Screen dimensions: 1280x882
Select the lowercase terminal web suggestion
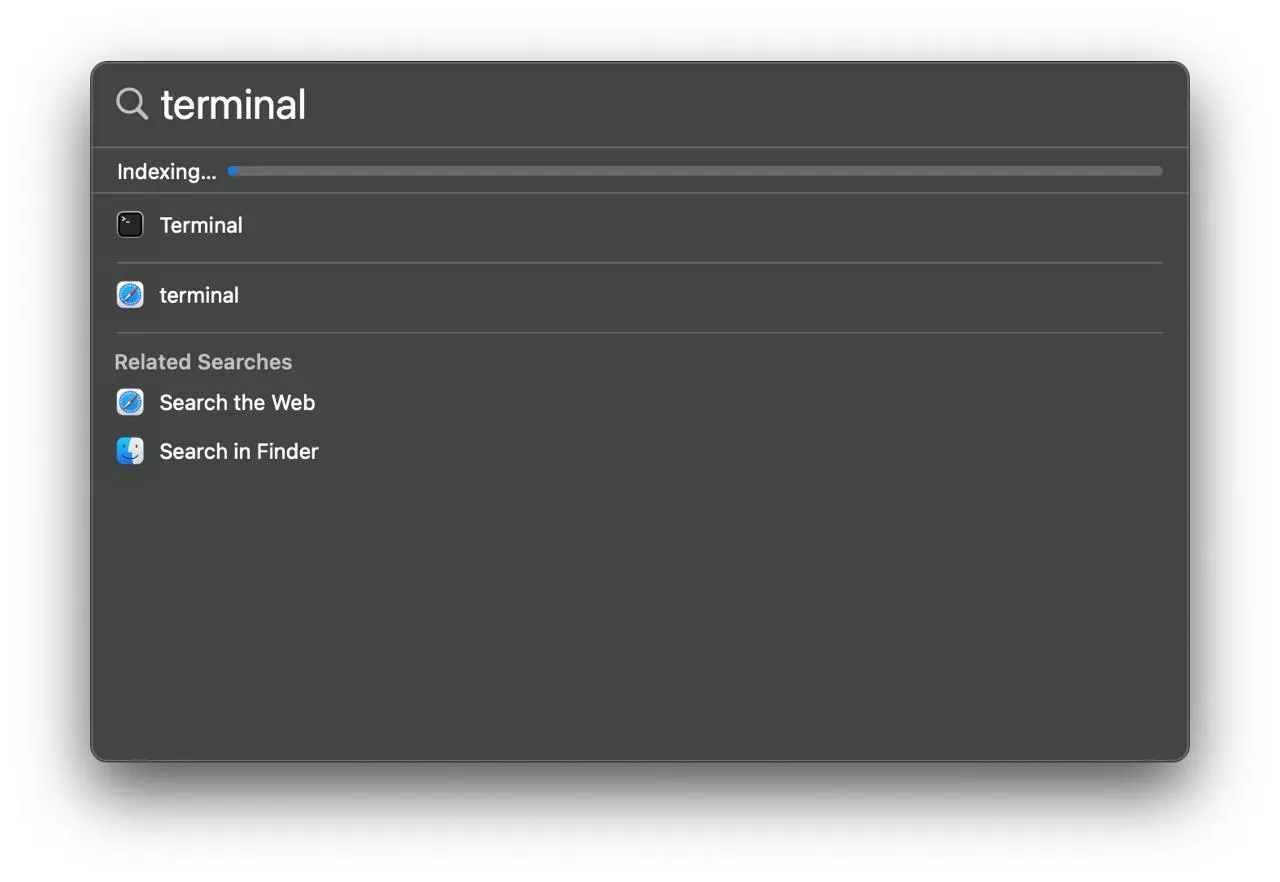199,296
